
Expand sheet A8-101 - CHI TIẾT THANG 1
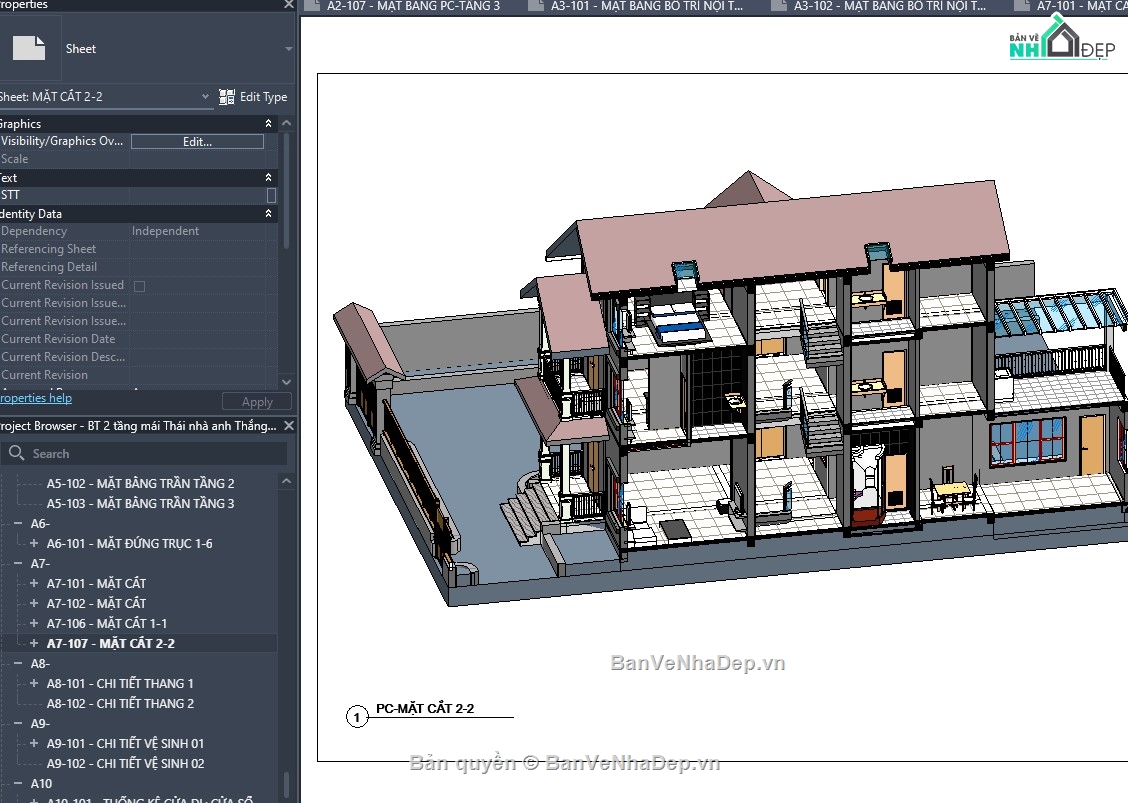click(x=34, y=684)
